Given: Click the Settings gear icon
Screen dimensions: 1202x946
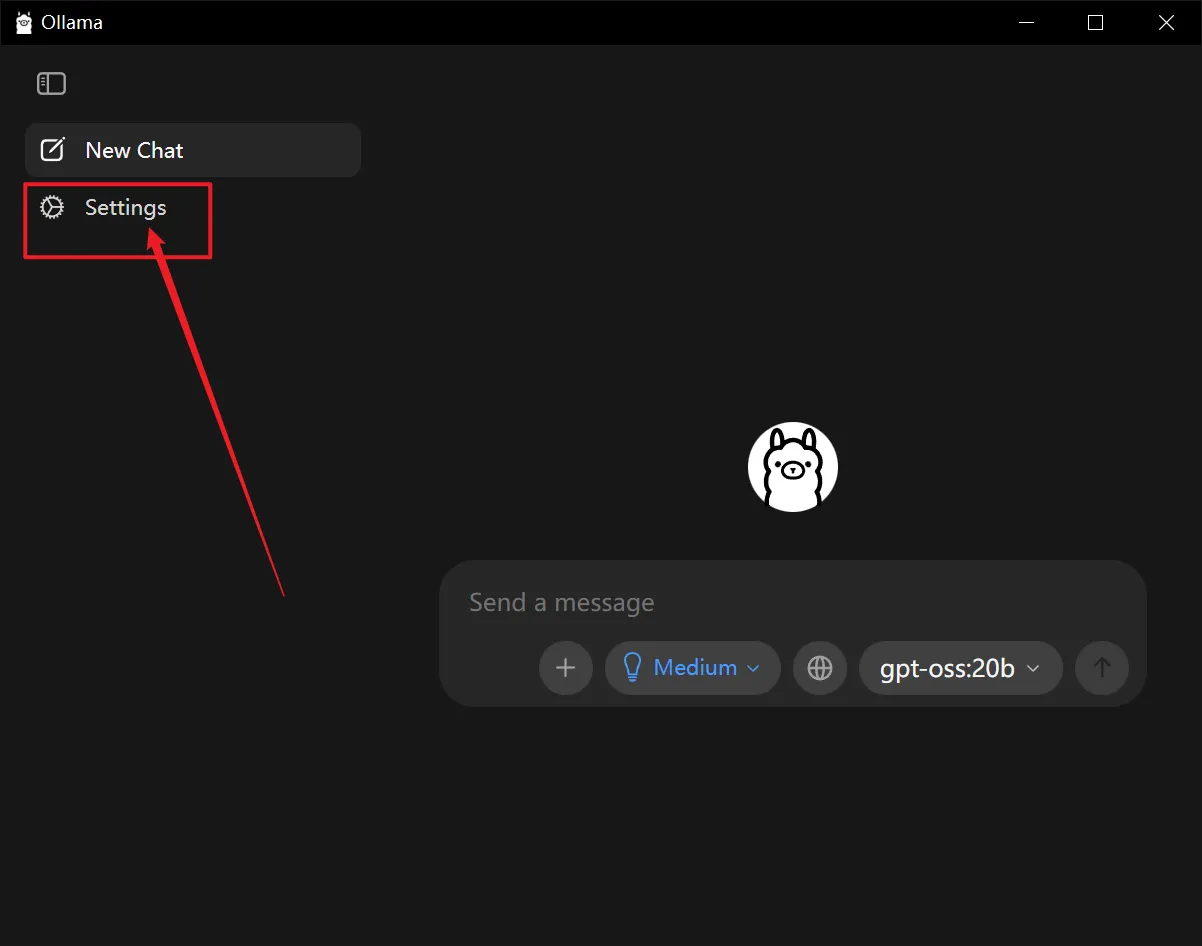Looking at the screenshot, I should pos(52,207).
